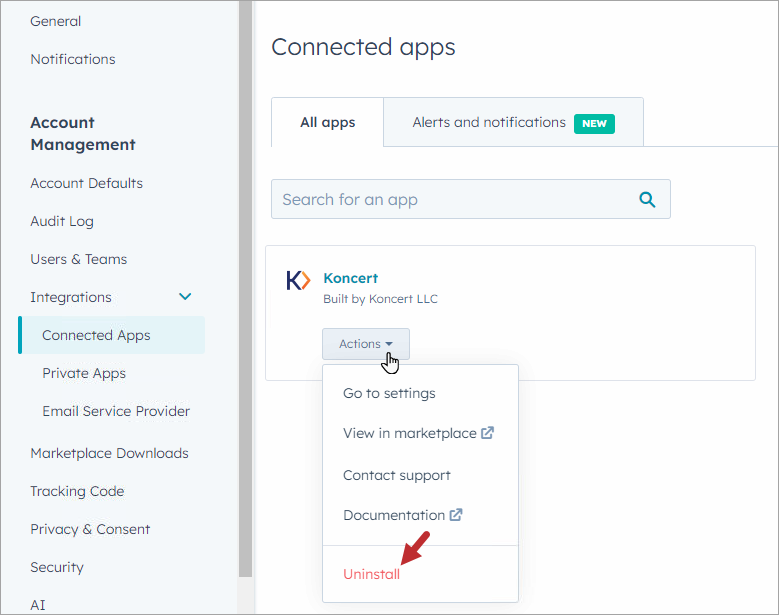This screenshot has width=779, height=615.
Task: Collapse the Integrations chevron
Action: pos(185,297)
